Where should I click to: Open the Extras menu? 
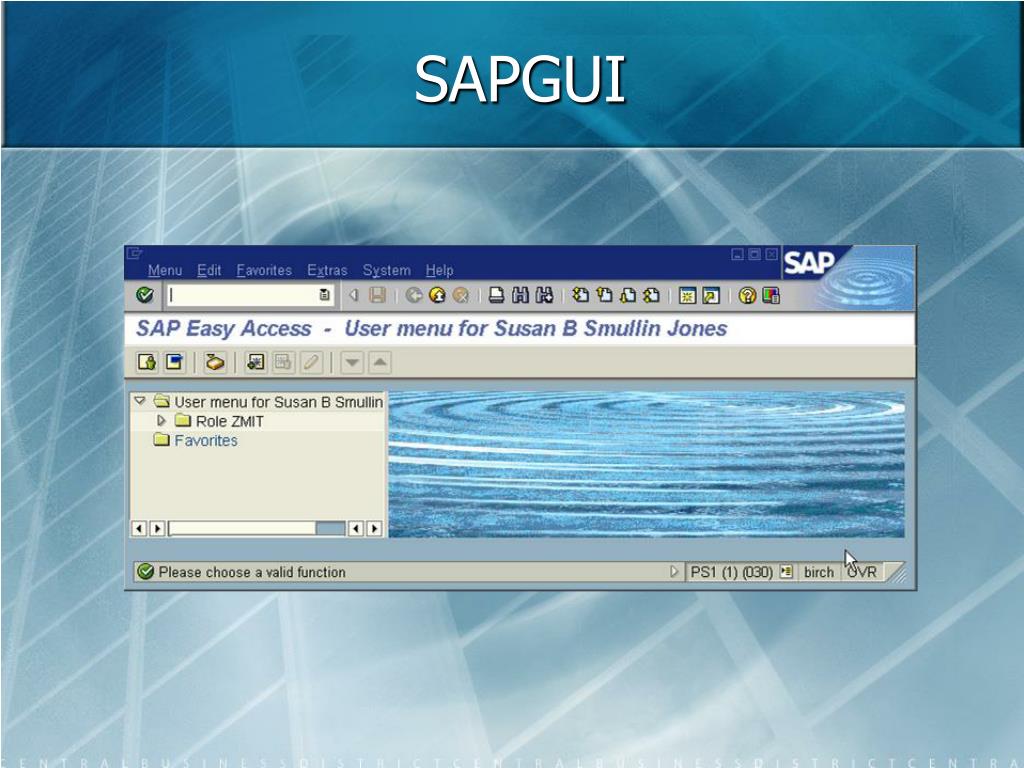(327, 270)
